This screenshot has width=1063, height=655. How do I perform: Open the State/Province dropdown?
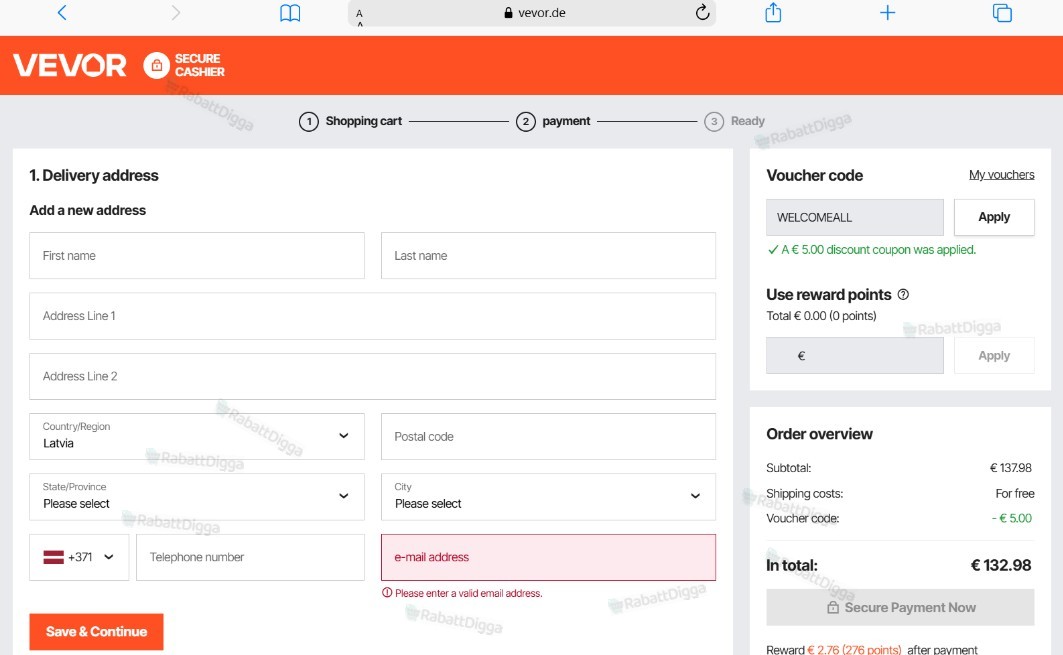coord(197,496)
